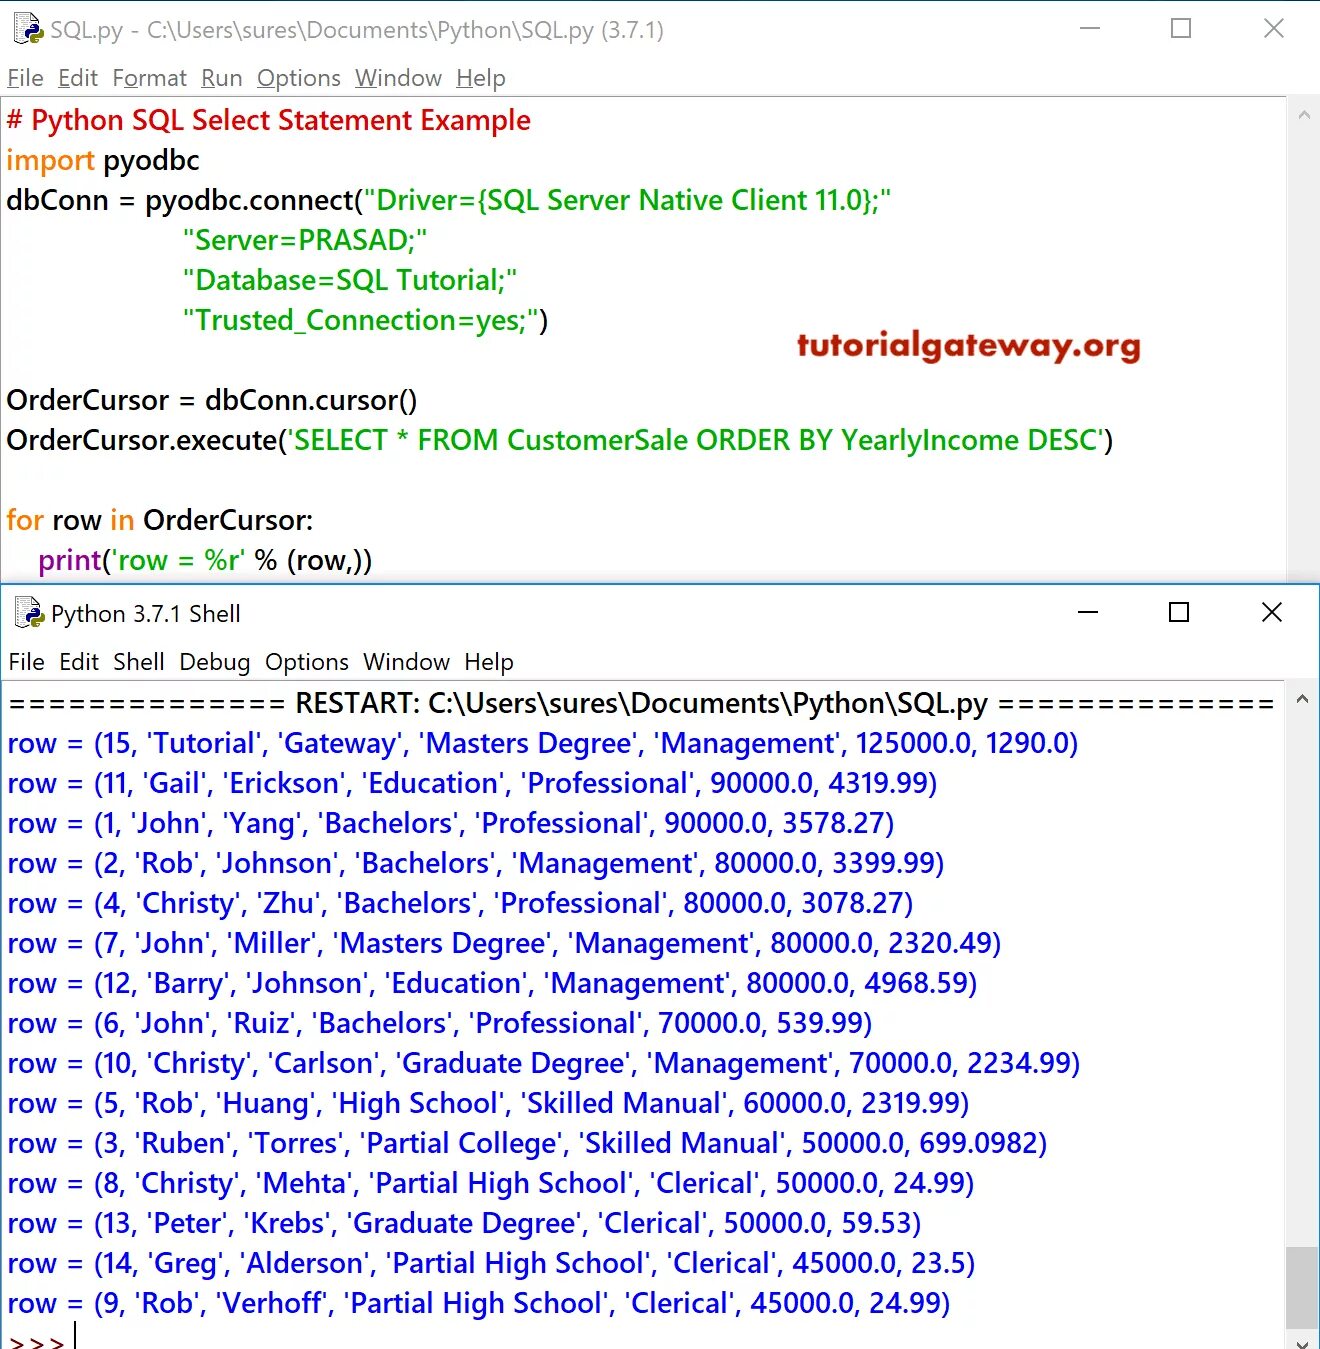The image size is (1320, 1349).
Task: Click the SQL.py editor window Python file icon
Action: [x=27, y=29]
